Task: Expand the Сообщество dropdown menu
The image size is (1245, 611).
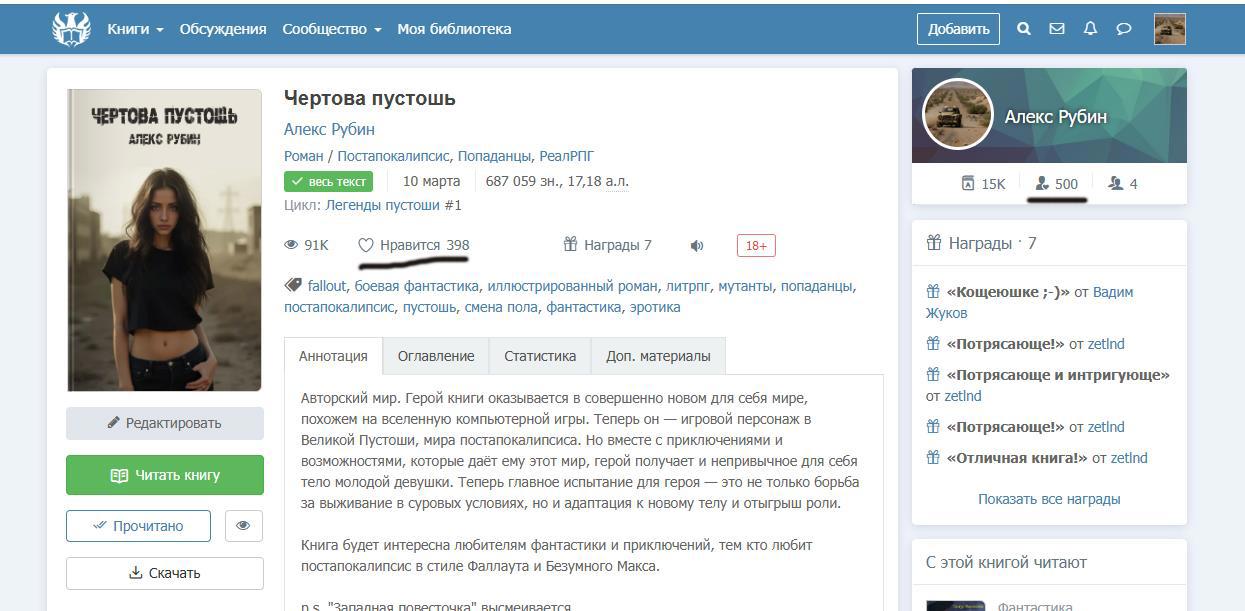Action: click(332, 29)
